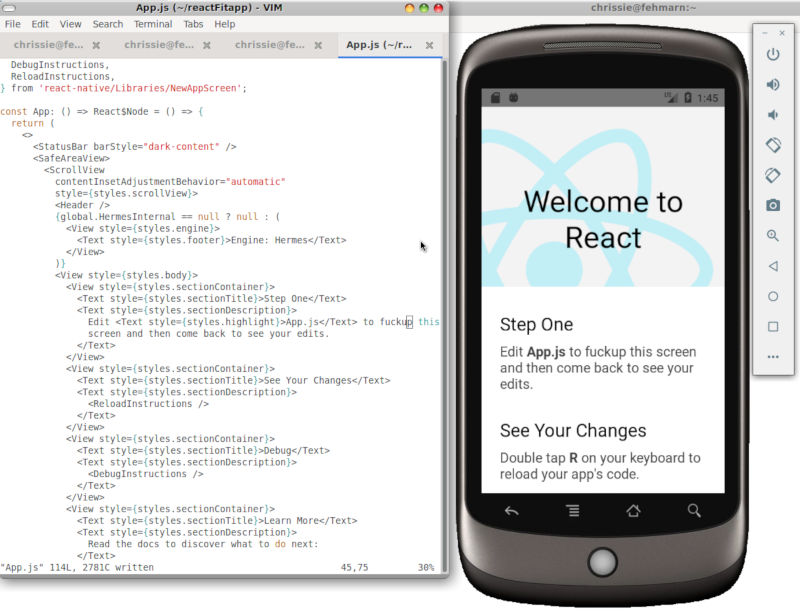Activate the emulator zoom magnifier

[773, 236]
